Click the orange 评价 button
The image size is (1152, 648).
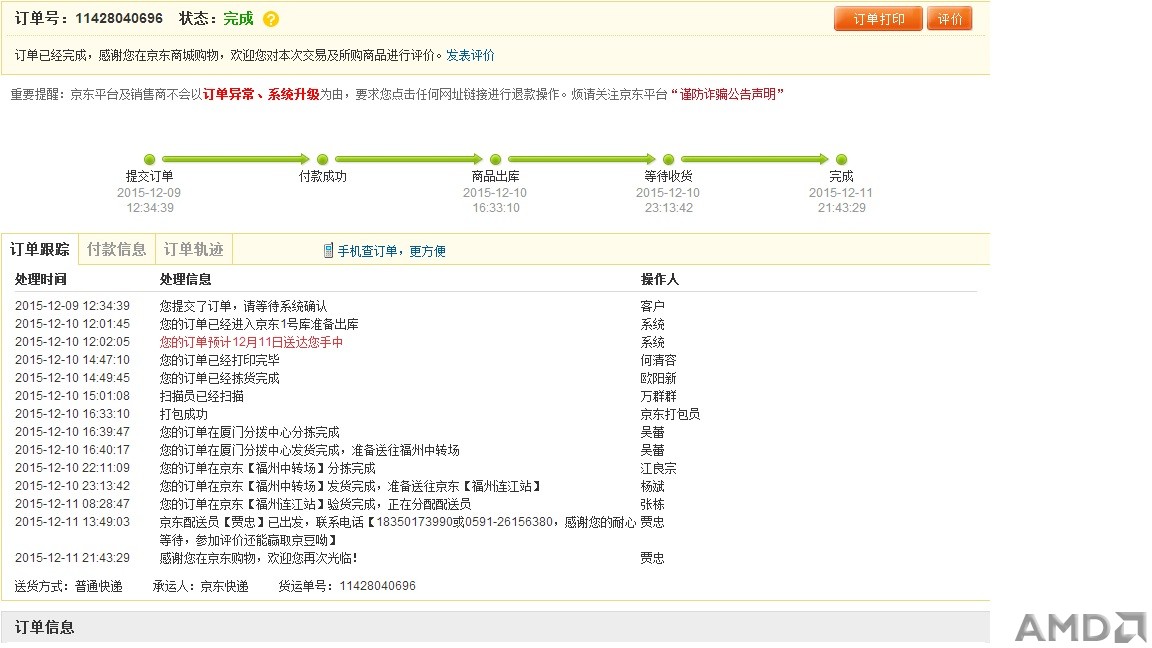949,19
